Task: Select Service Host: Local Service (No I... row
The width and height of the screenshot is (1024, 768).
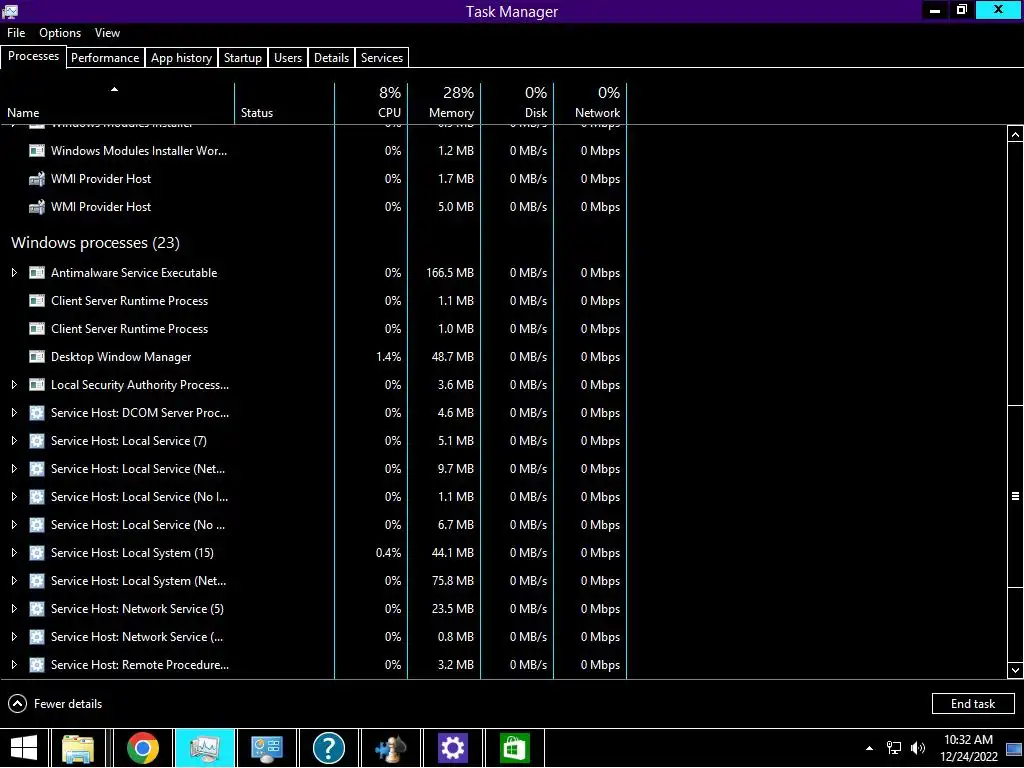Action: point(313,498)
